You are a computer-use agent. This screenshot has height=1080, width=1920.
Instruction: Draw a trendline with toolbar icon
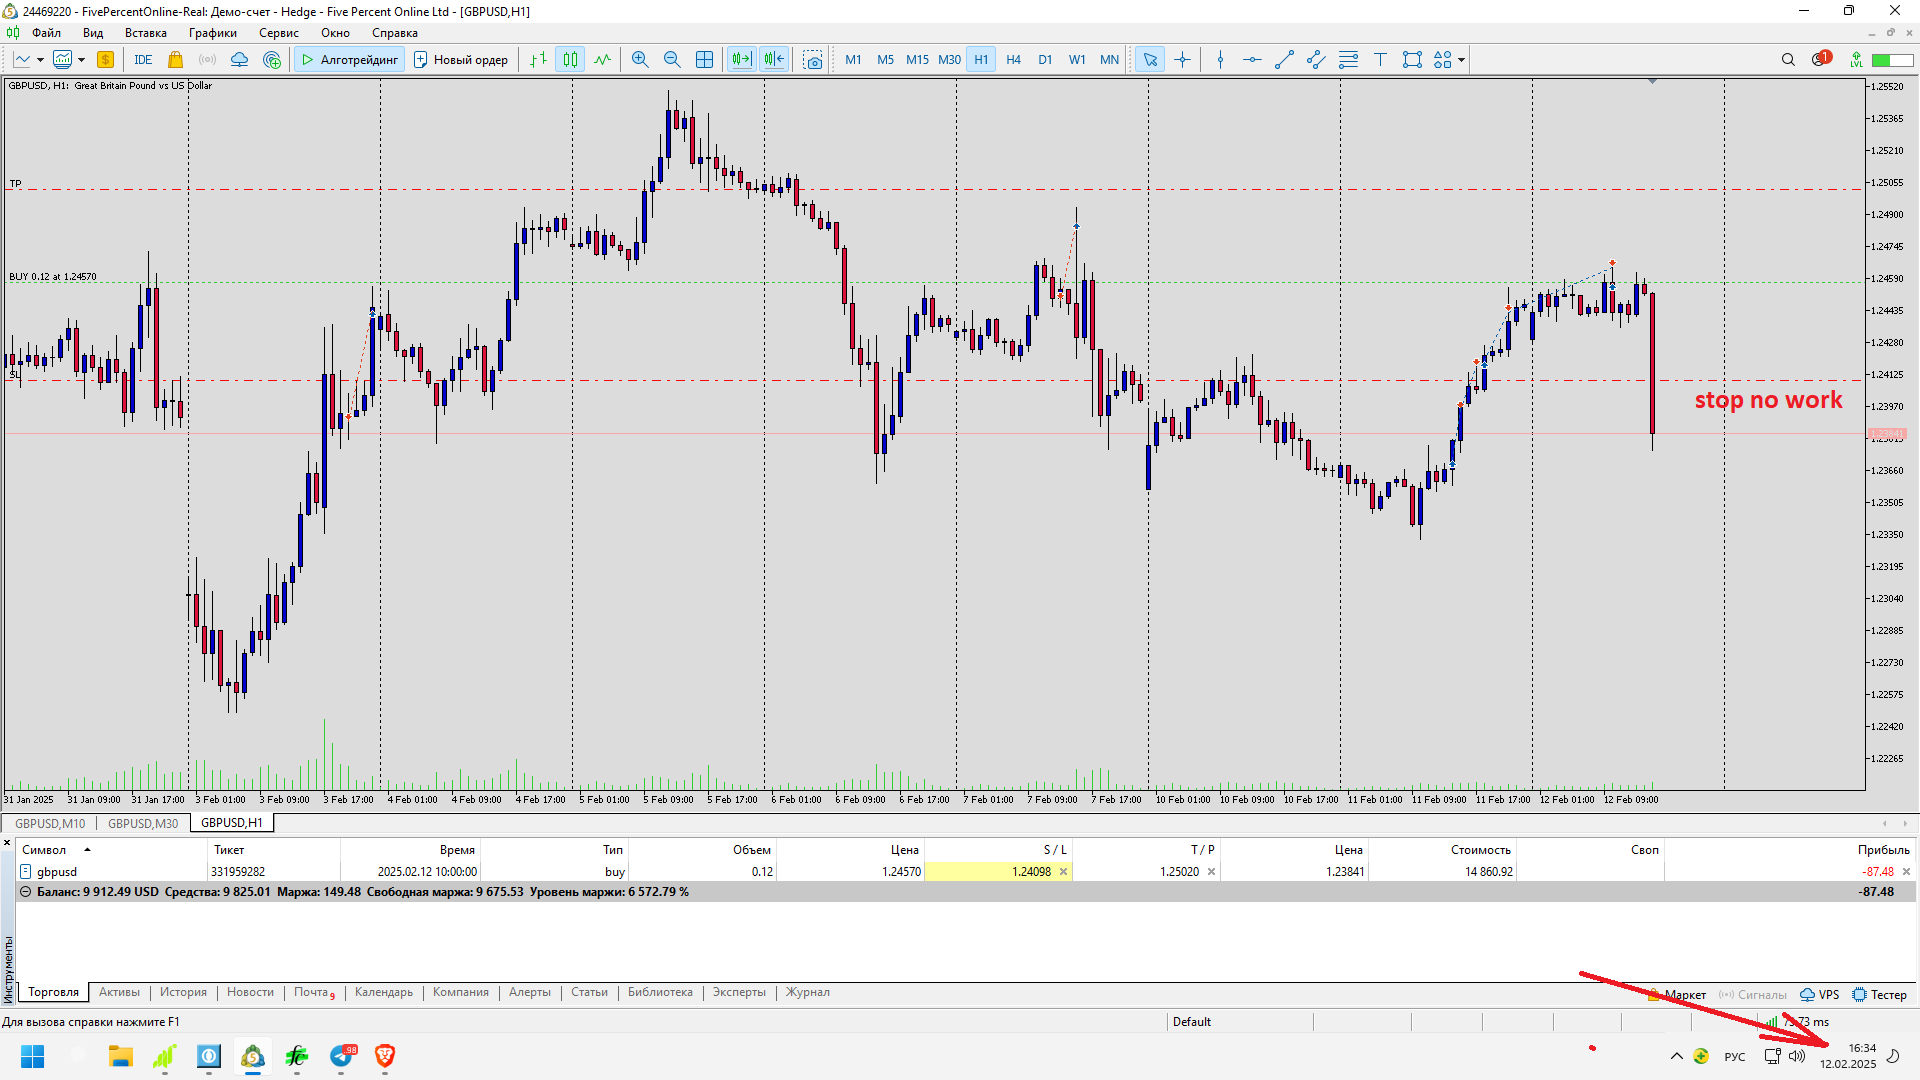pos(1284,60)
